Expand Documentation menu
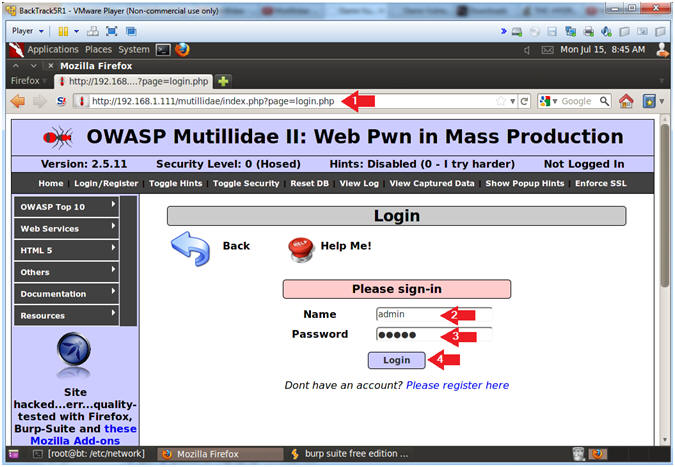Viewport: 675px width, 467px height. 66,294
